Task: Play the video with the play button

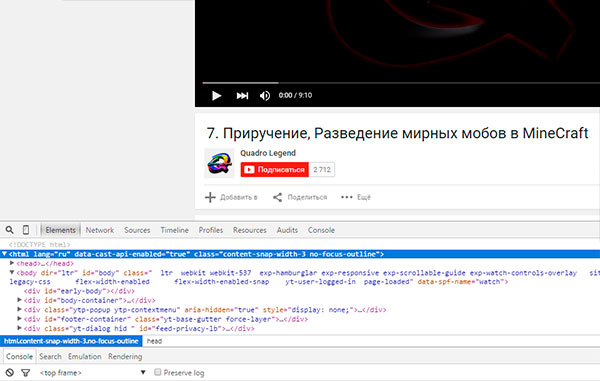Action: pos(217,95)
